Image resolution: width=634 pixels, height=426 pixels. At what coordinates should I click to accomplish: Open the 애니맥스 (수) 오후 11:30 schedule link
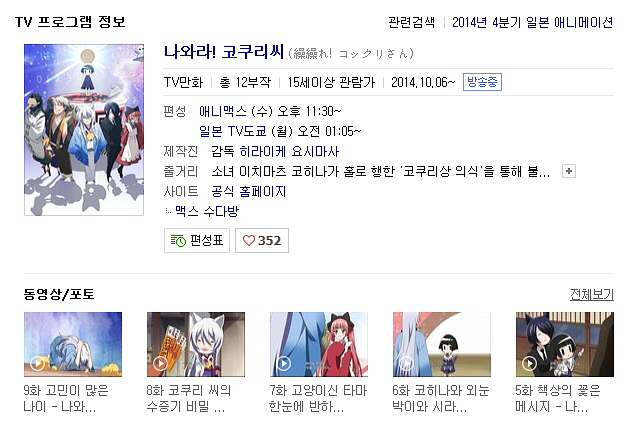coord(270,111)
